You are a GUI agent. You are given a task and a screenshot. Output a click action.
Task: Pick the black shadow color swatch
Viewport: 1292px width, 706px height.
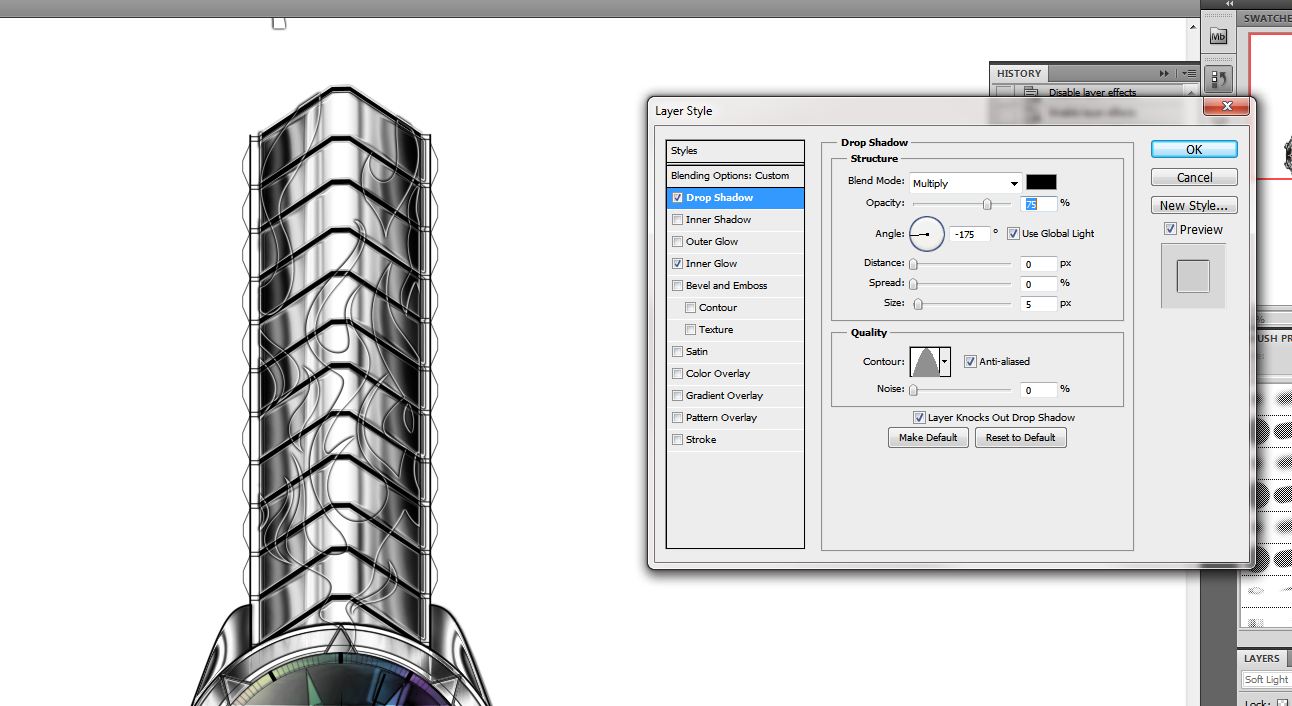pos(1041,182)
